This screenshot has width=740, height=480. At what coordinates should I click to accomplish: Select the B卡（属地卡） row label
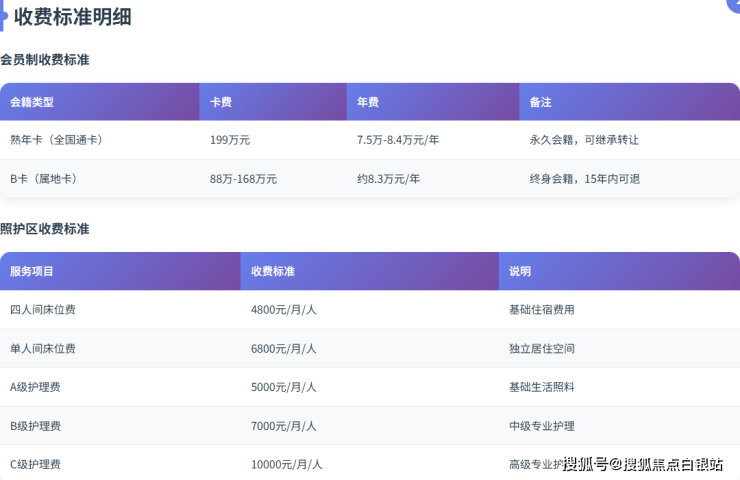44,179
